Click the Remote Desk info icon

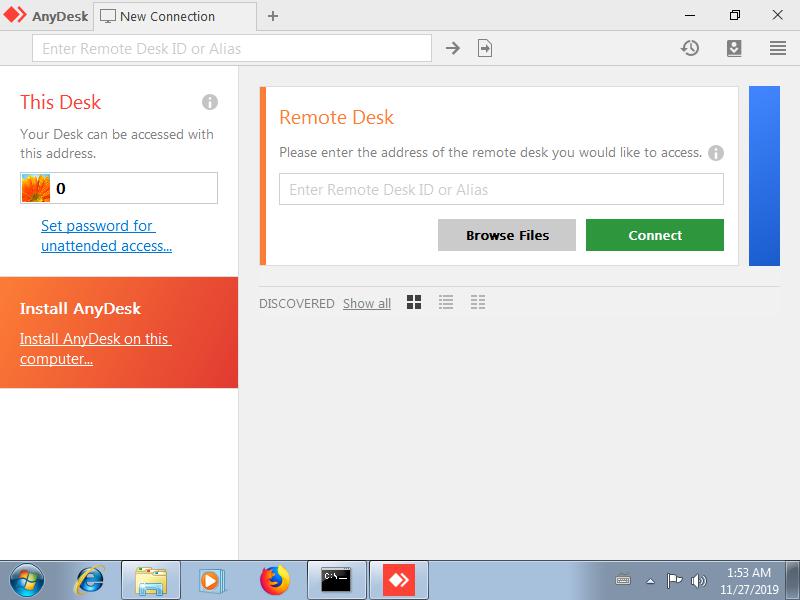[x=716, y=153]
